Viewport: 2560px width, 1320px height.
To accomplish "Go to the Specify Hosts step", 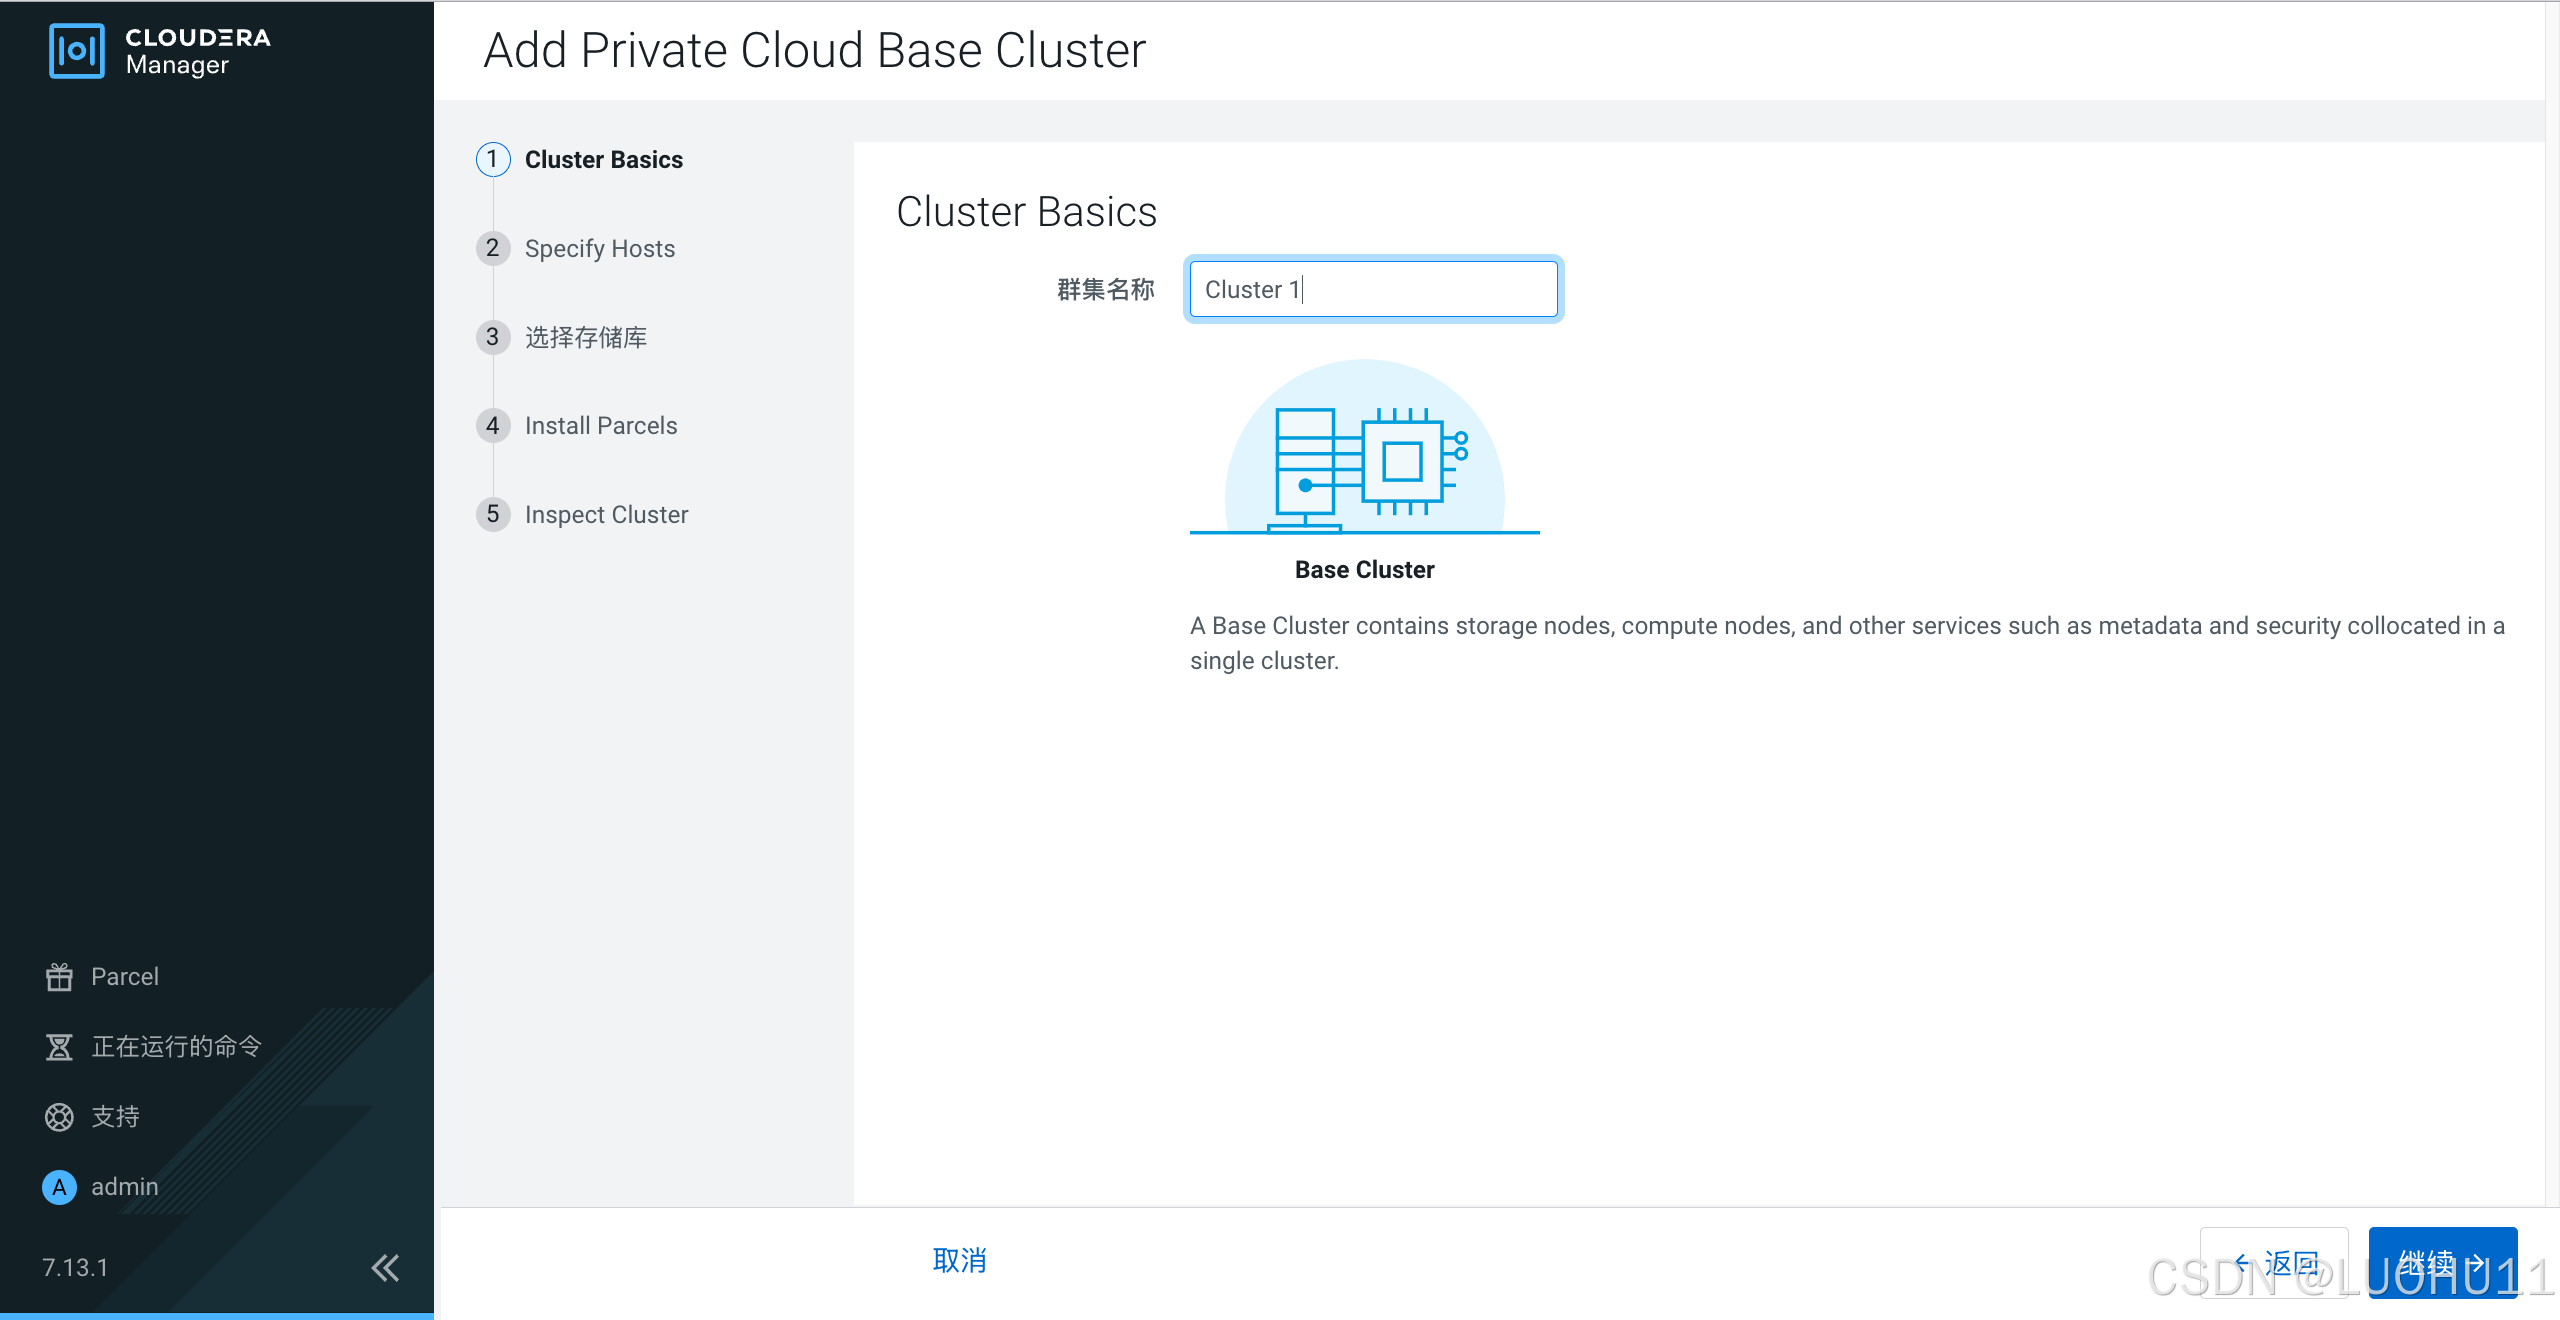I will click(599, 249).
